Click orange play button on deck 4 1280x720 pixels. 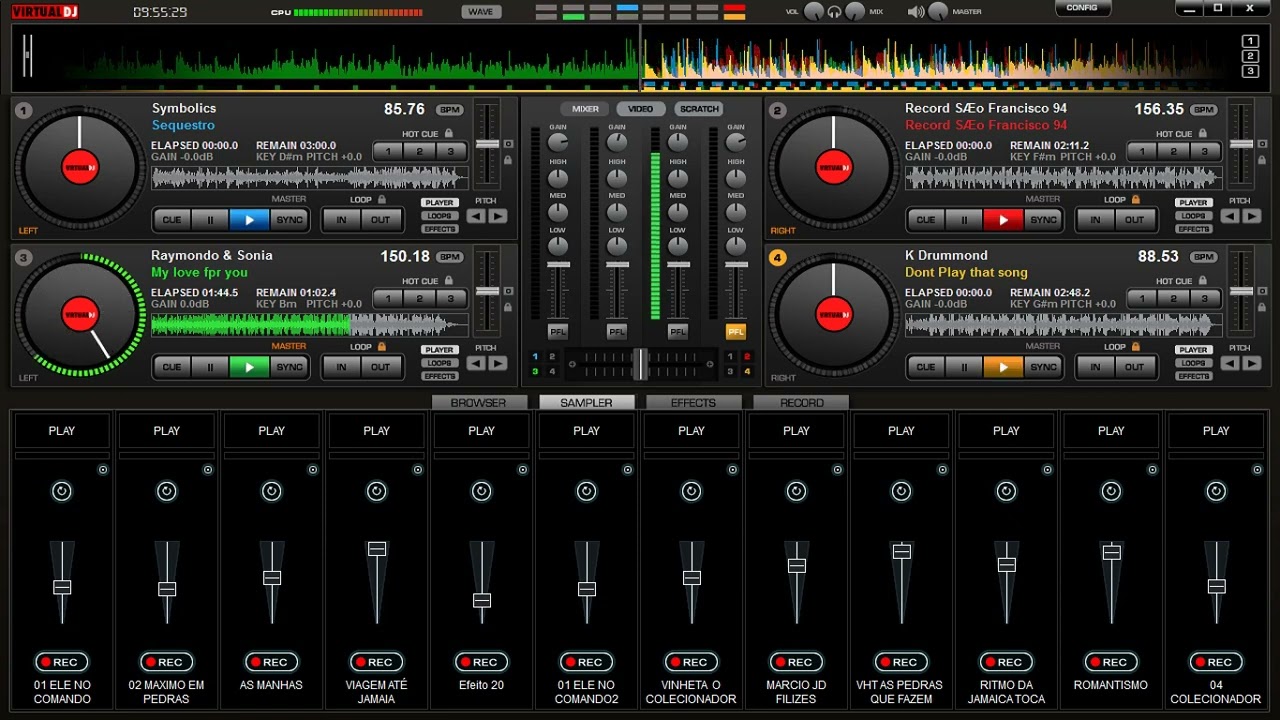[x=1003, y=367]
